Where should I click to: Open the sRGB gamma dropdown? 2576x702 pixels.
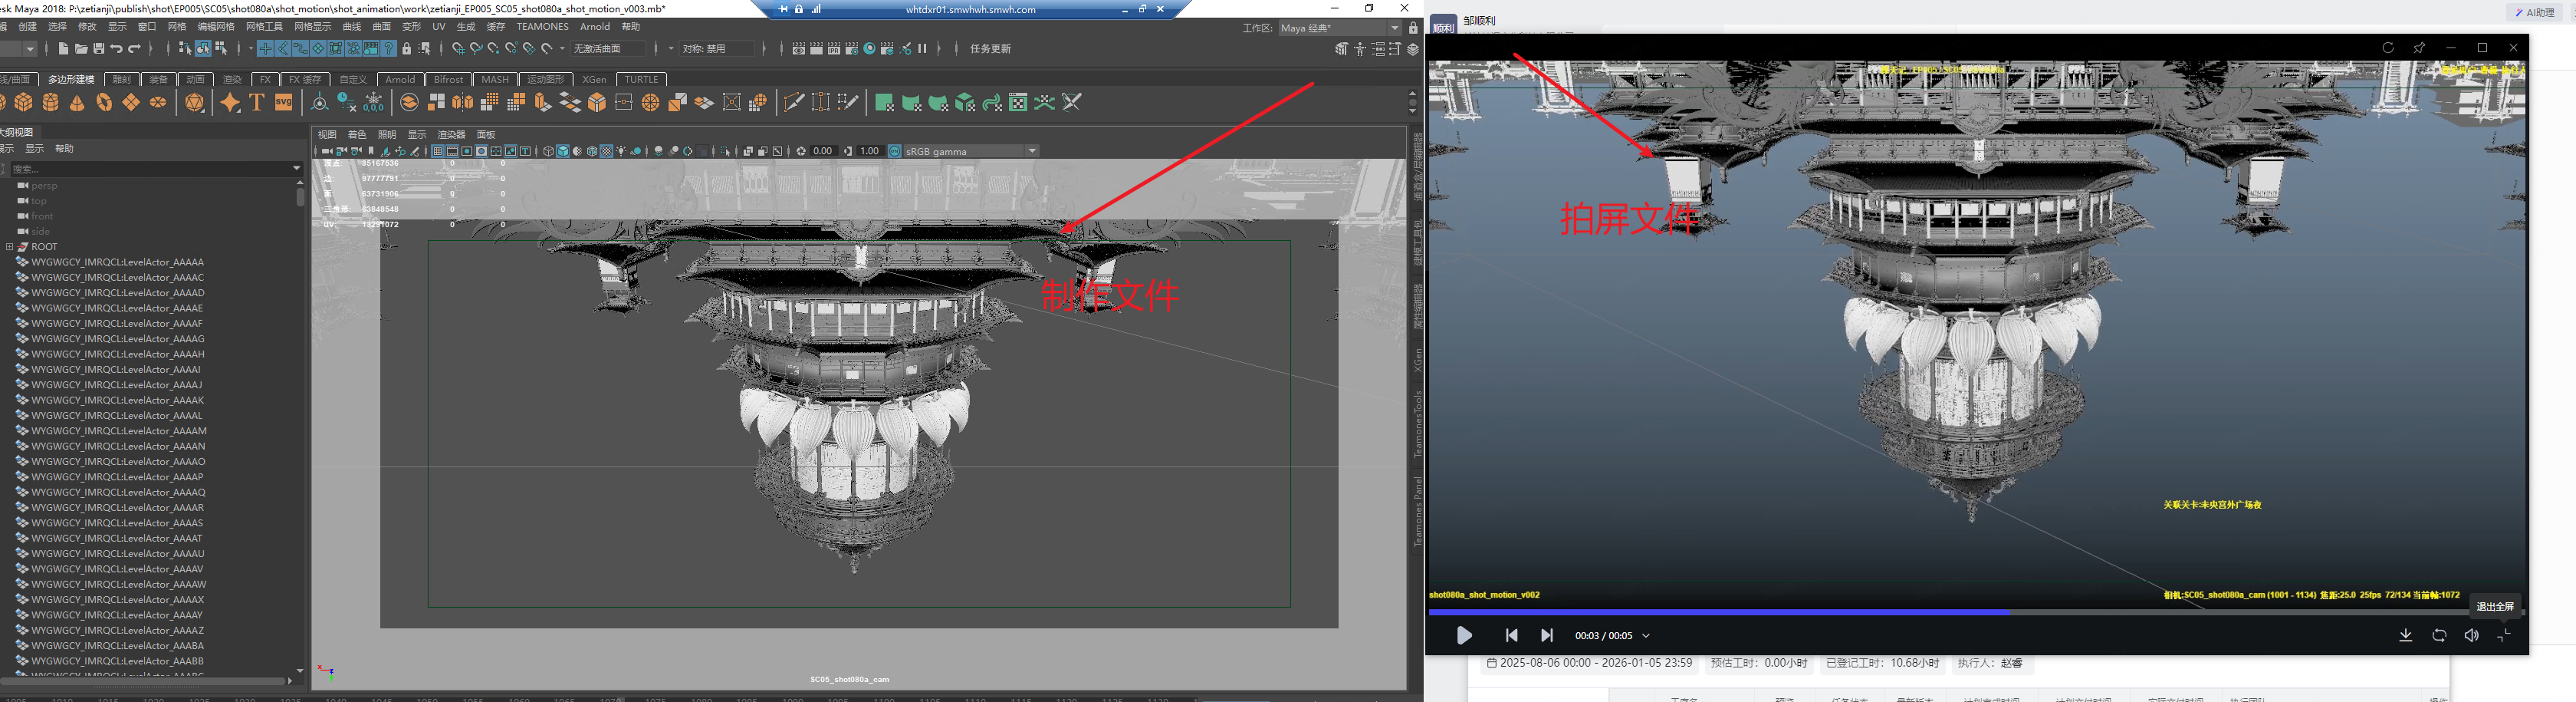pyautogui.click(x=1032, y=151)
